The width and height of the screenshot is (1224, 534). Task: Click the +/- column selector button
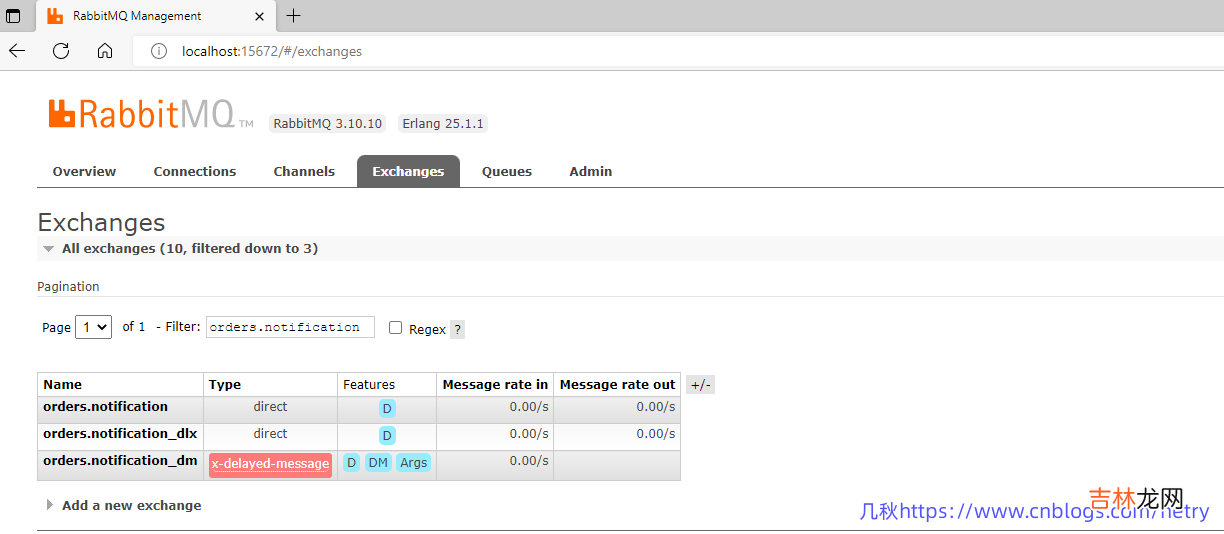(x=700, y=385)
